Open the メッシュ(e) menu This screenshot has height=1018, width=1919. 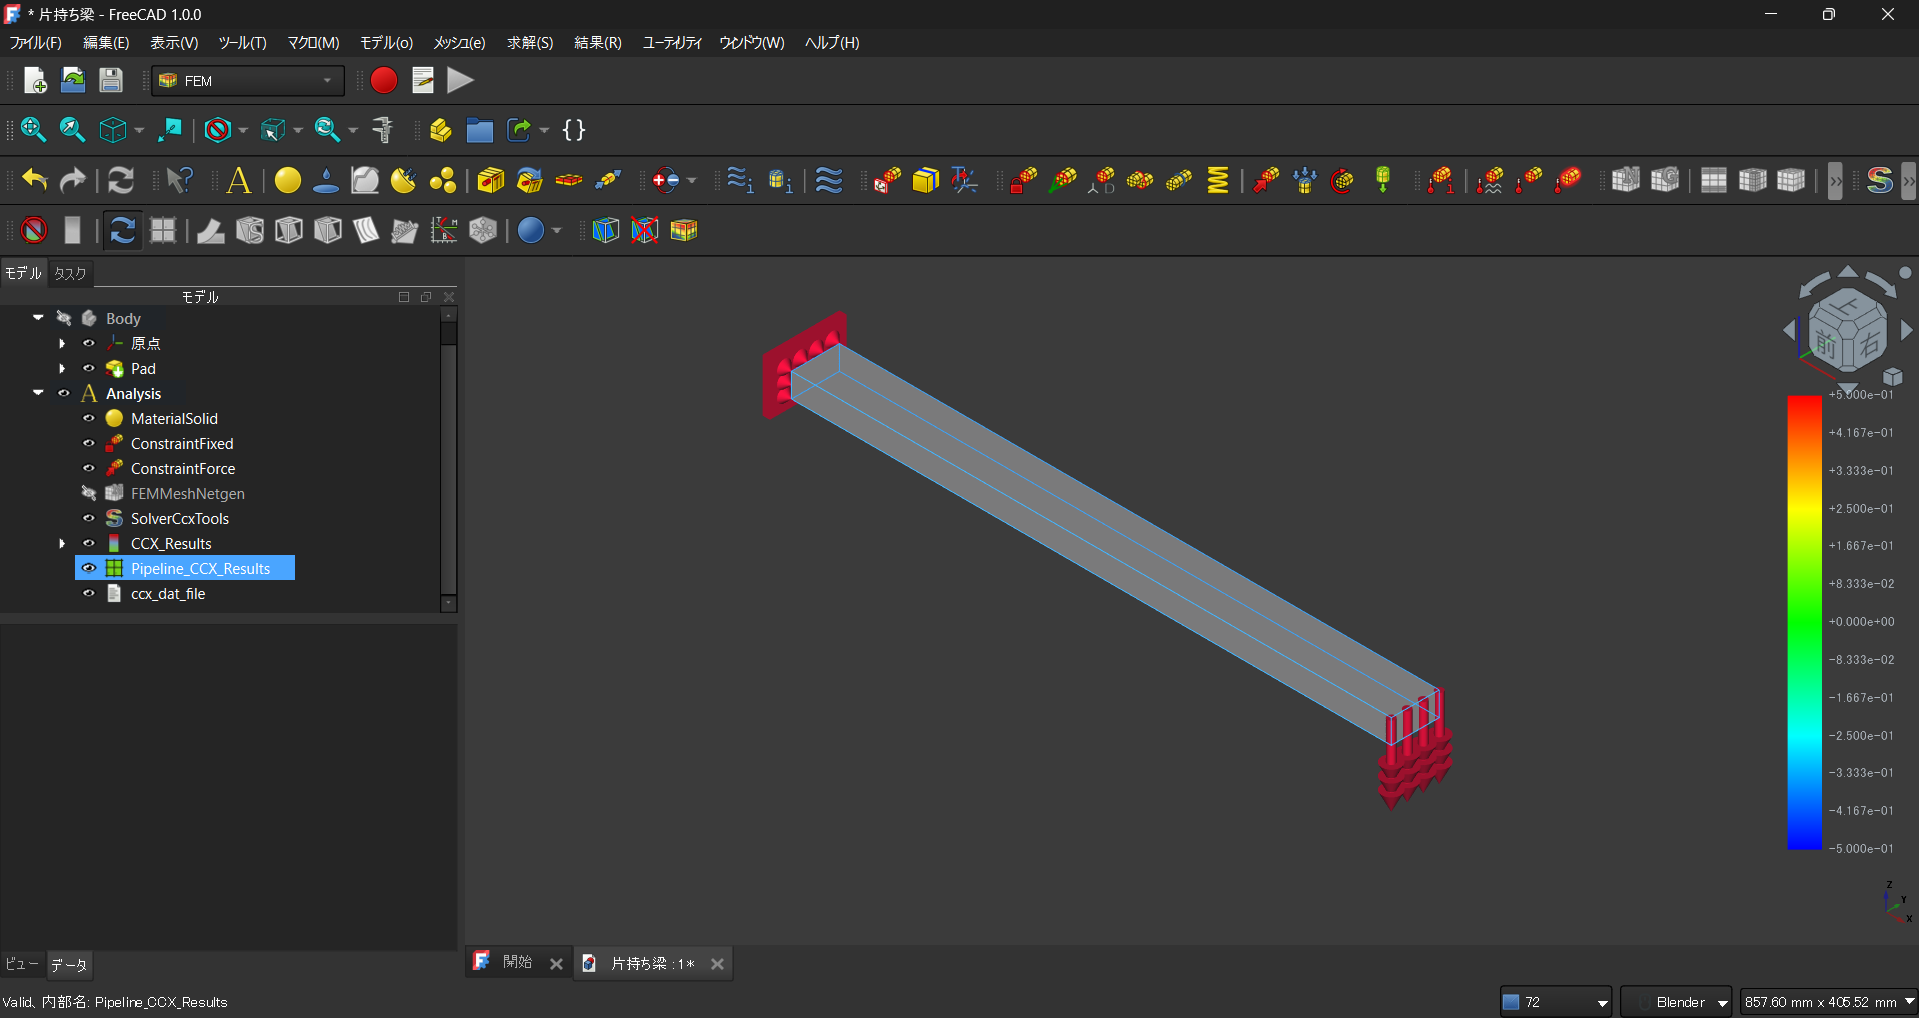459,43
